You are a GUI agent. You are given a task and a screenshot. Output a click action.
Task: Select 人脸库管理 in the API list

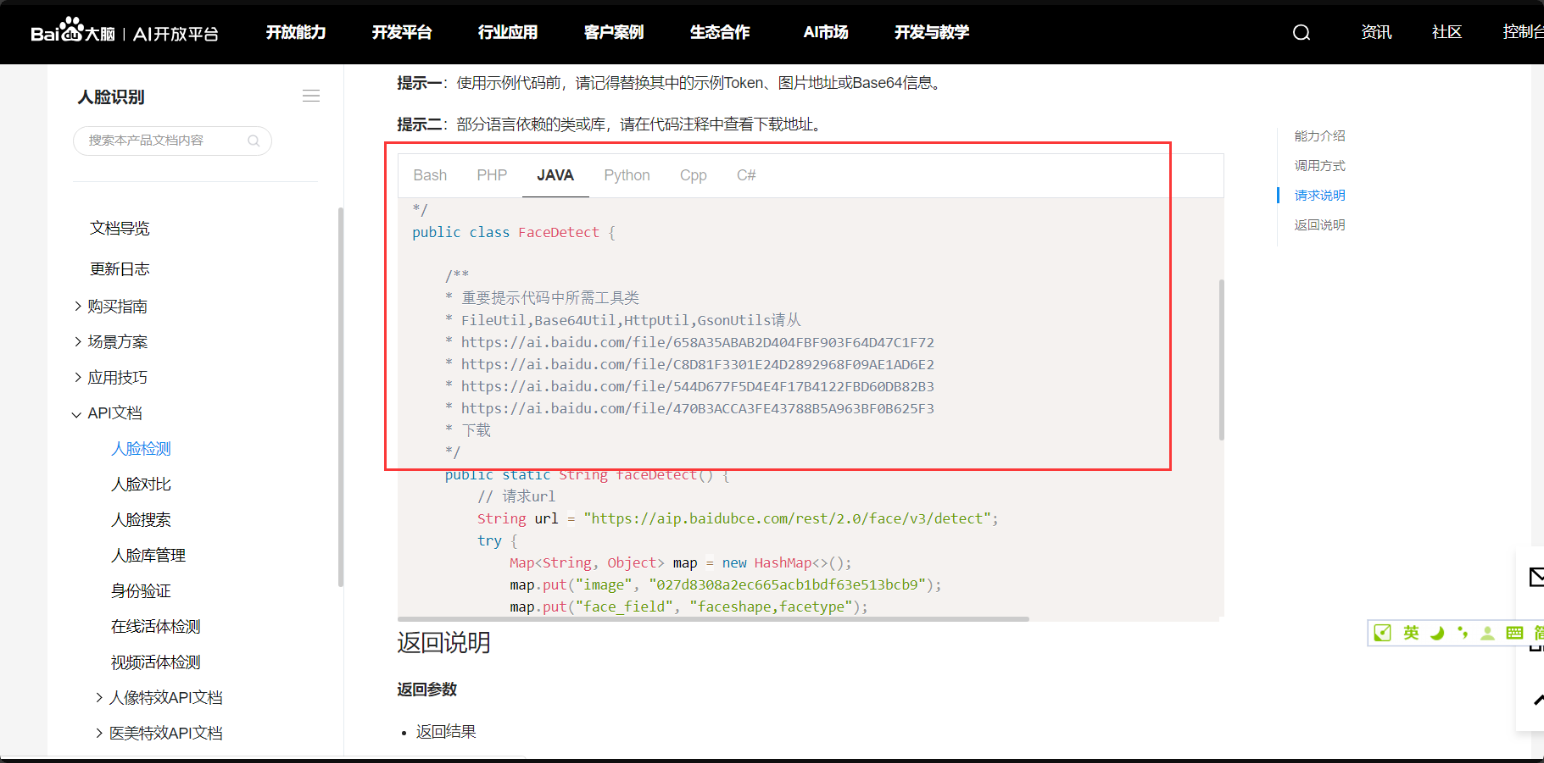click(148, 555)
